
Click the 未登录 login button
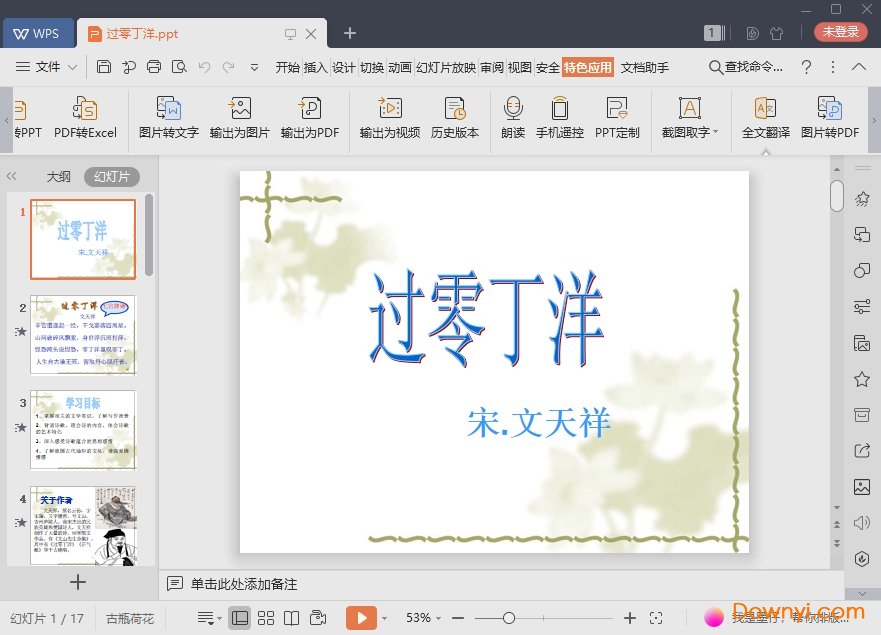pos(840,31)
